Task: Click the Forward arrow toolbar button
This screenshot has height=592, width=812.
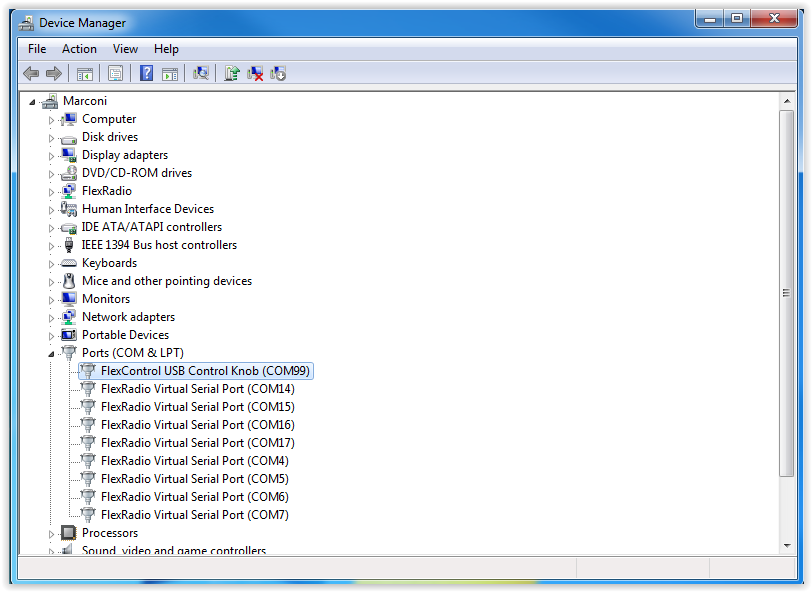Action: (x=54, y=74)
